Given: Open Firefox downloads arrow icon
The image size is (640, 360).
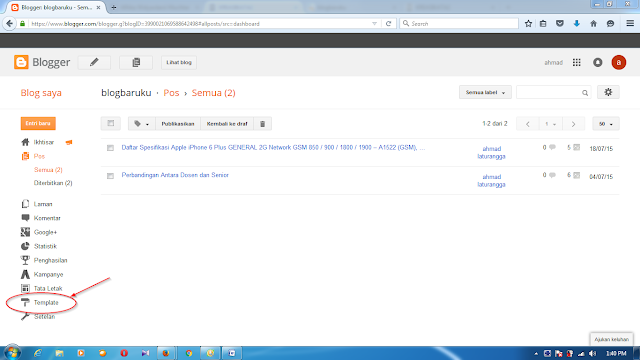Looking at the screenshot, I should point(576,24).
